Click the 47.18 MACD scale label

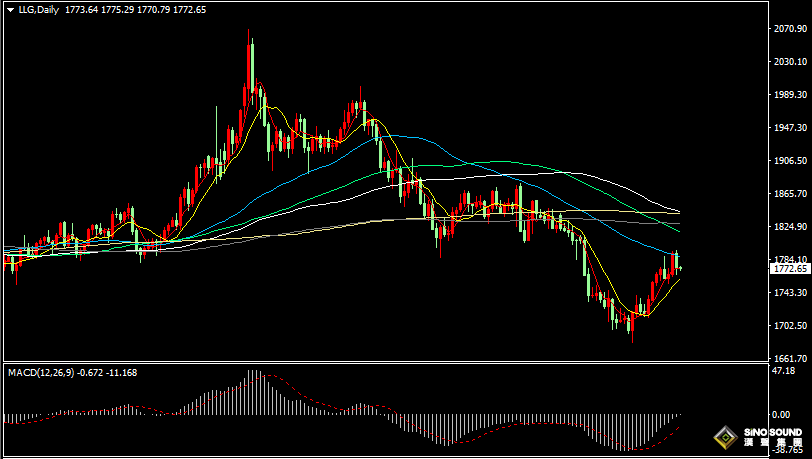(x=783, y=371)
